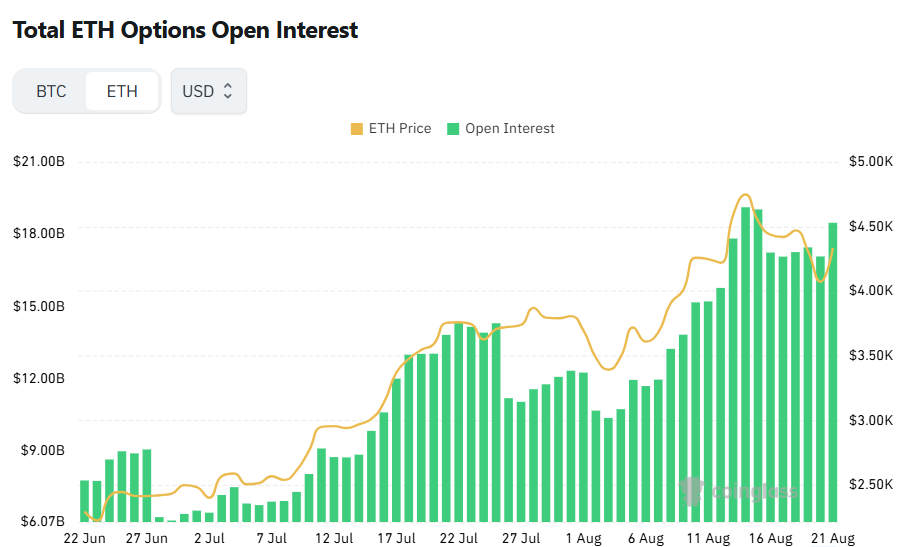This screenshot has height=547, width=906.
Task: Click the 1 Aug date label
Action: pos(584,538)
